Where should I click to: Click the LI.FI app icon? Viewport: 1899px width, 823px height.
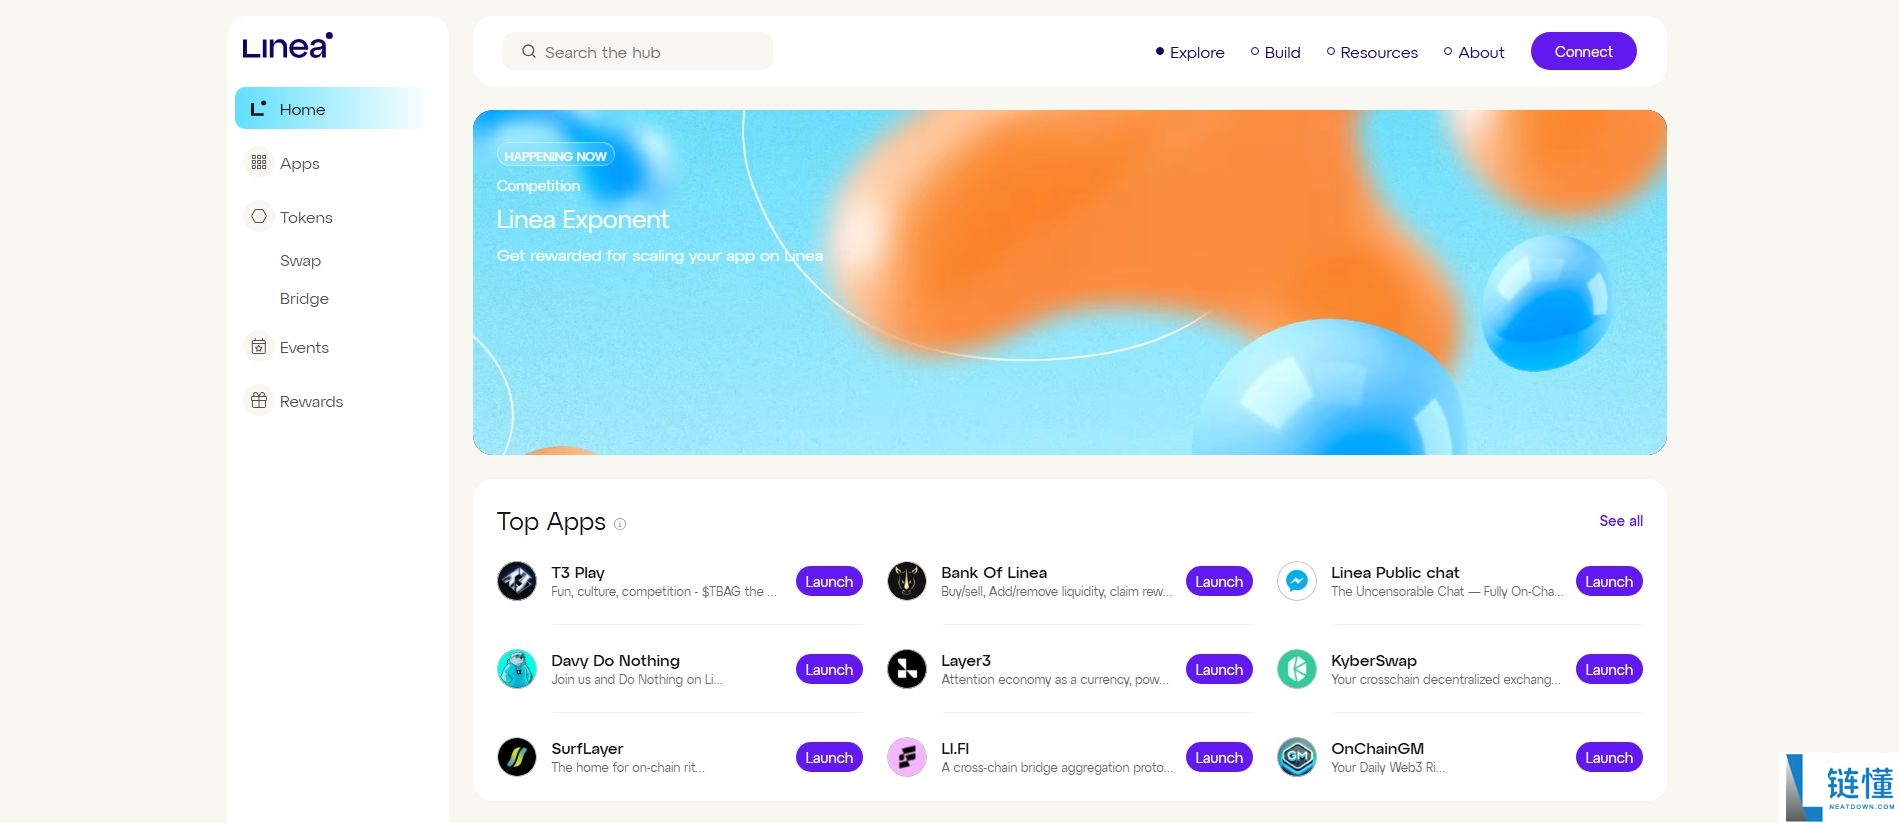[907, 757]
